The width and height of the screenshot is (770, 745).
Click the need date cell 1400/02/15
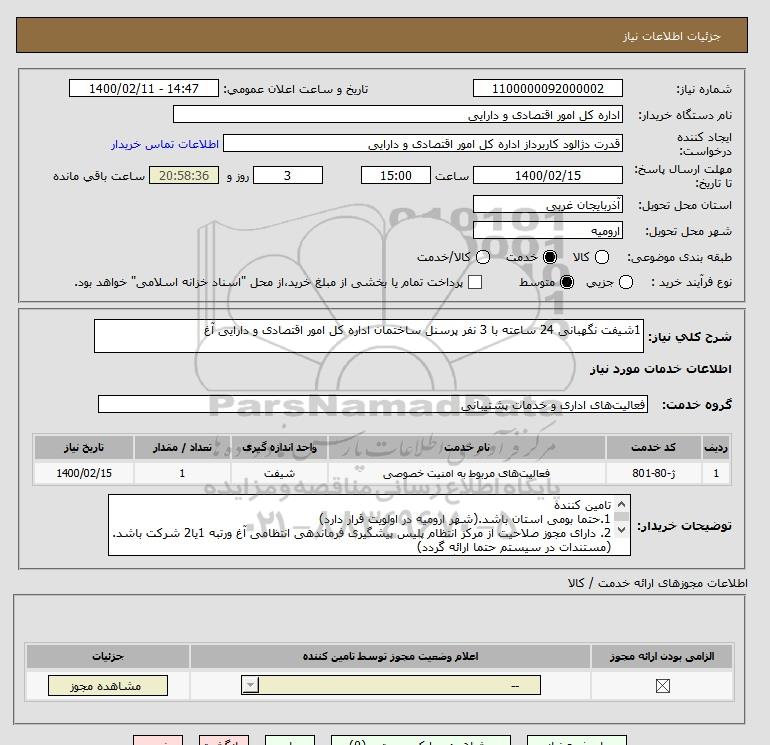pyautogui.click(x=84, y=473)
